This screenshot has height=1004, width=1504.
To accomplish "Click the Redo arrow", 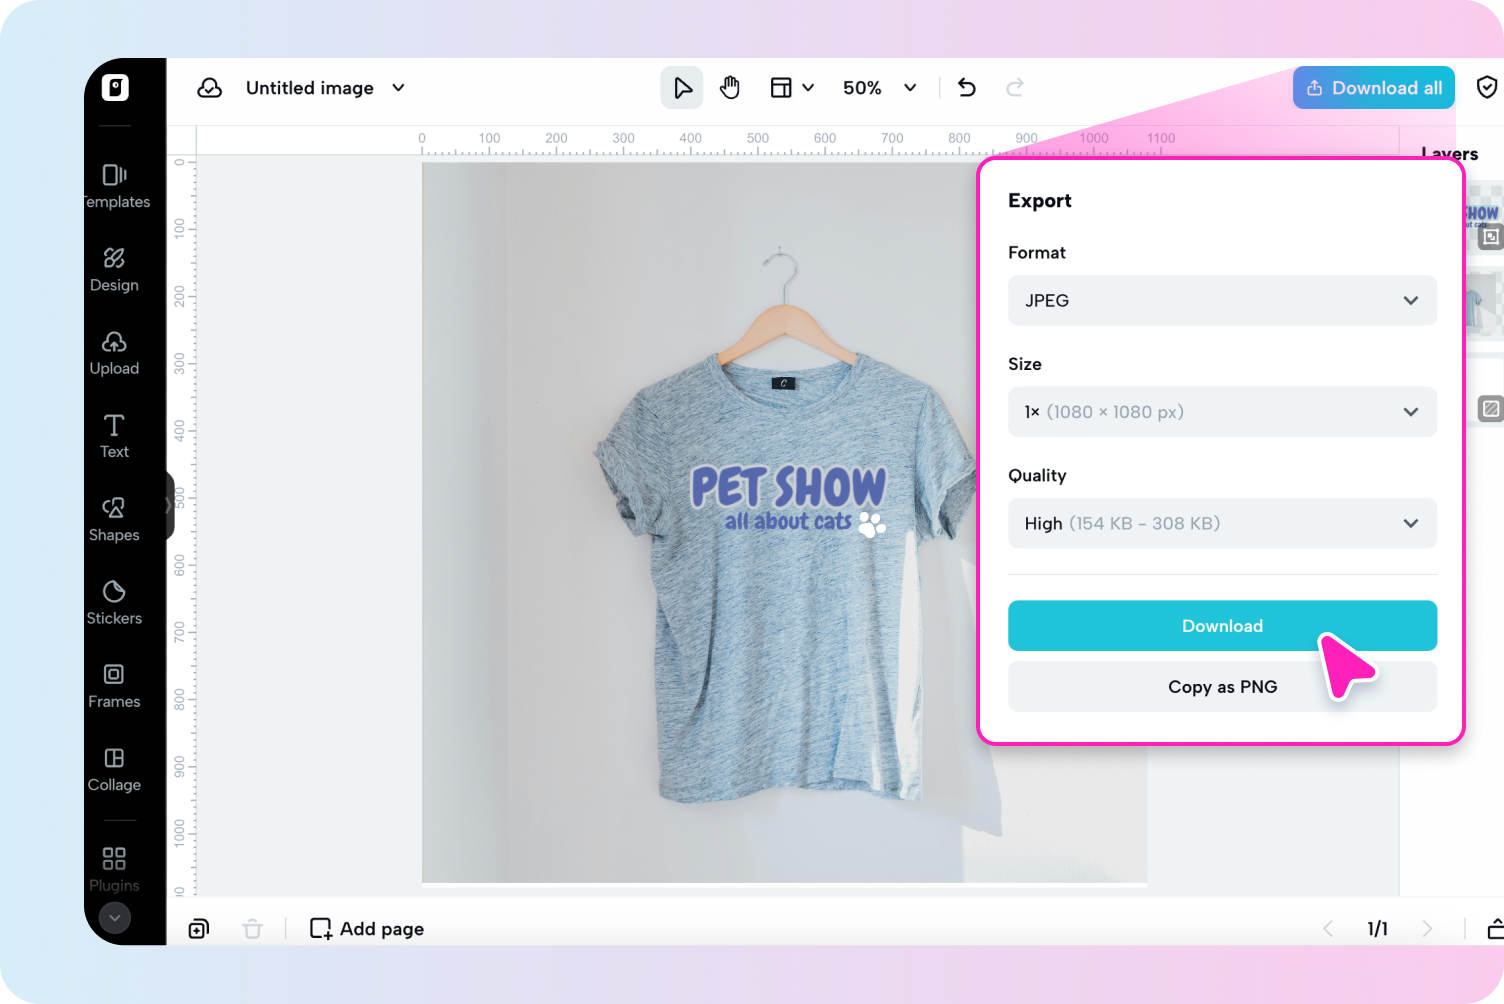I will pyautogui.click(x=1014, y=87).
